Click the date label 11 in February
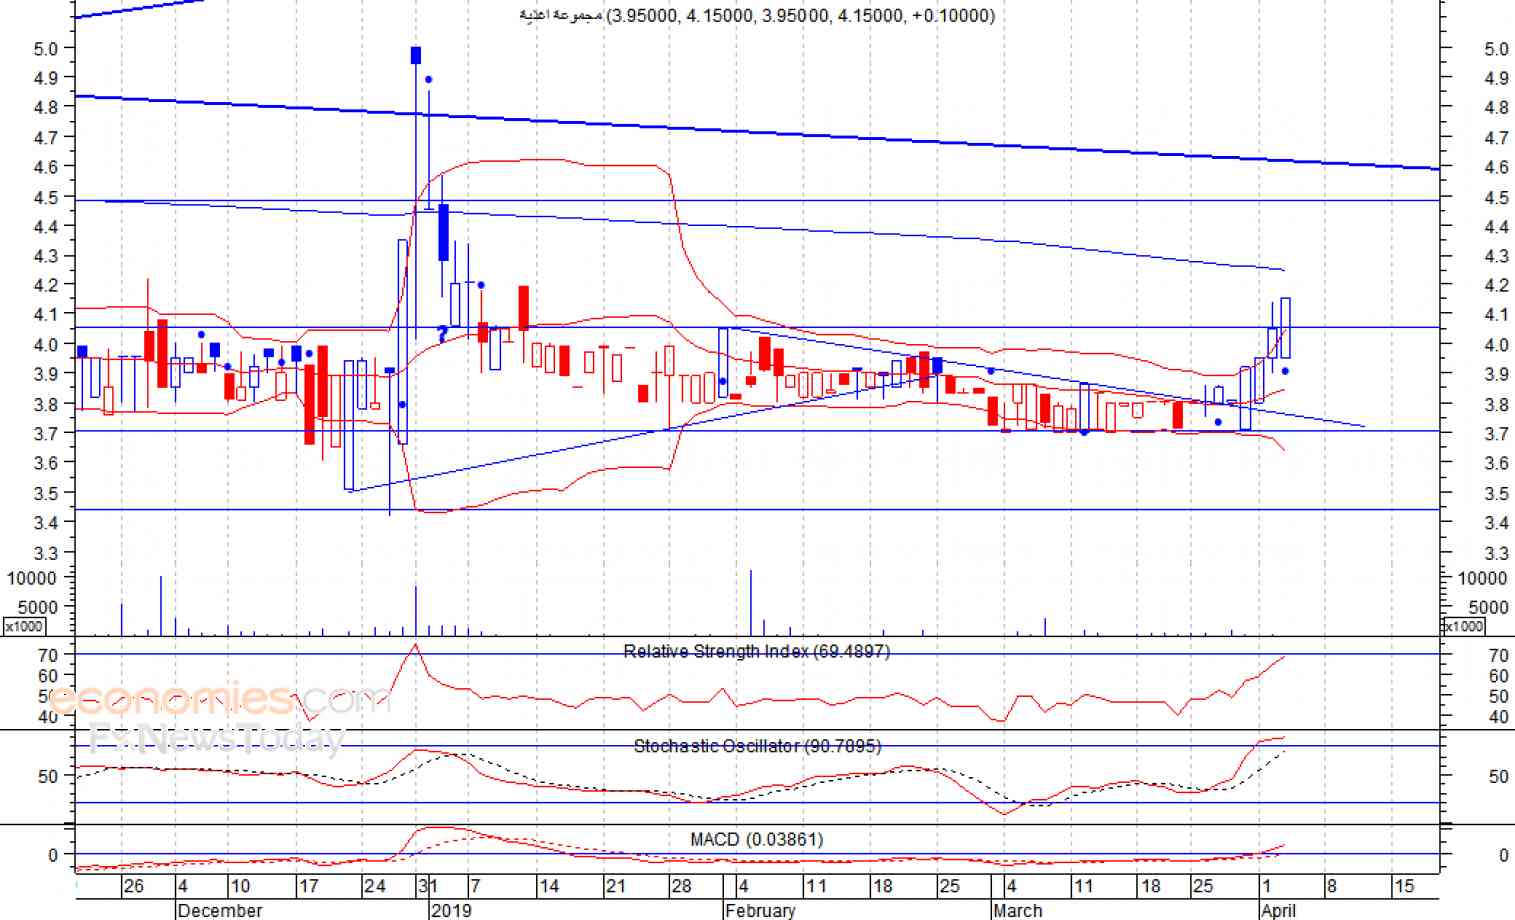The image size is (1515, 920). tap(816, 886)
